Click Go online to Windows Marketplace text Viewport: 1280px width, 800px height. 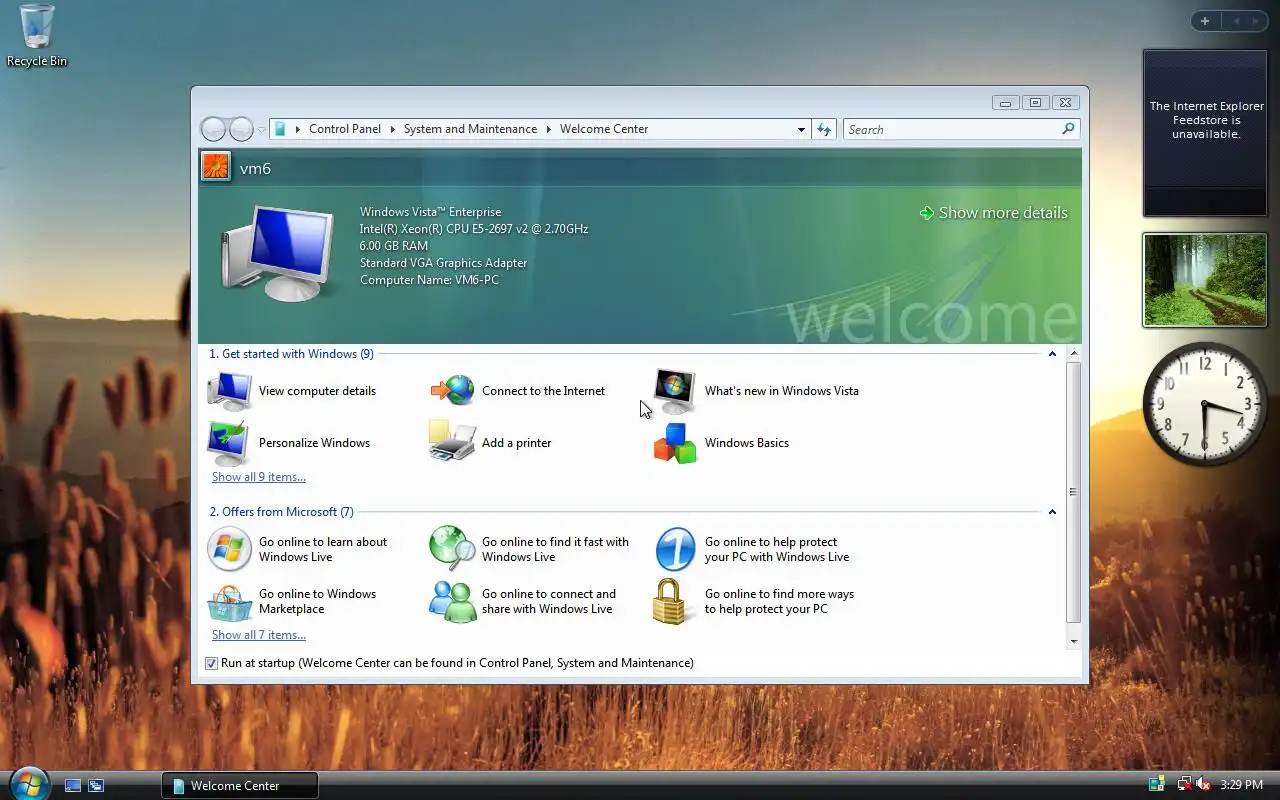point(317,601)
